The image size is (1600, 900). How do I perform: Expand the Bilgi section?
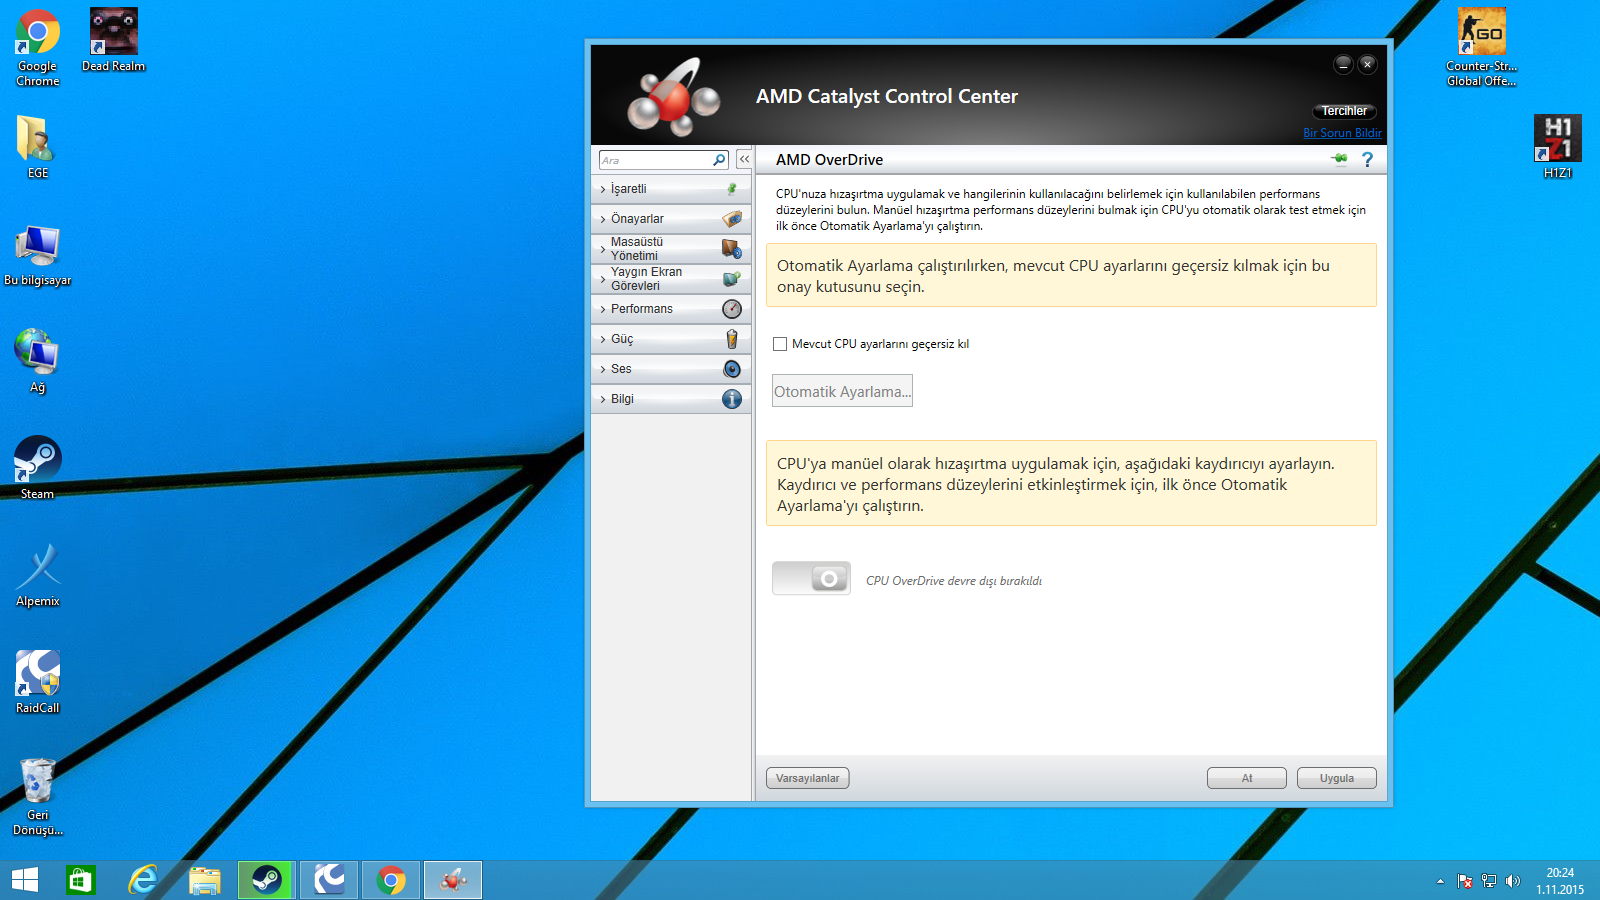[671, 399]
